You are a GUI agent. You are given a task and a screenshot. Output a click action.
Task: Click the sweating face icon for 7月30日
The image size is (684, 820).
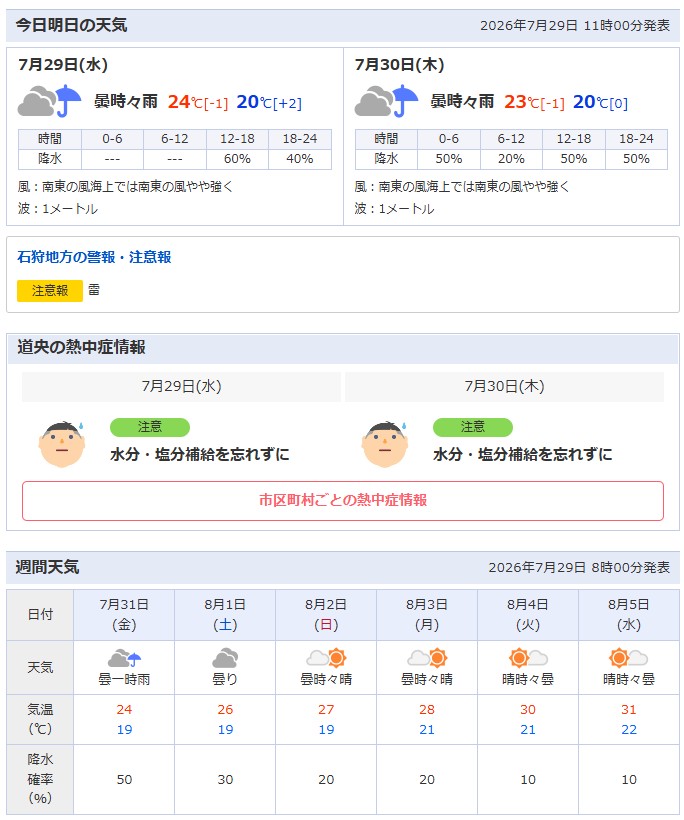[385, 443]
